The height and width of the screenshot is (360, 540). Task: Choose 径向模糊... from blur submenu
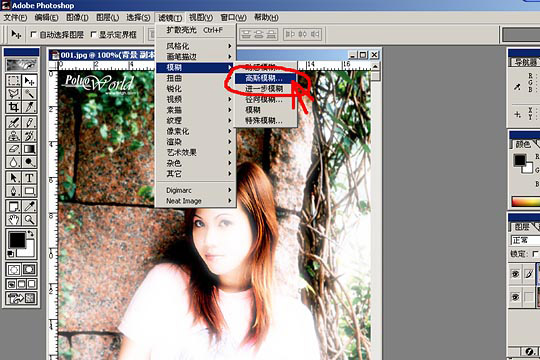click(265, 100)
